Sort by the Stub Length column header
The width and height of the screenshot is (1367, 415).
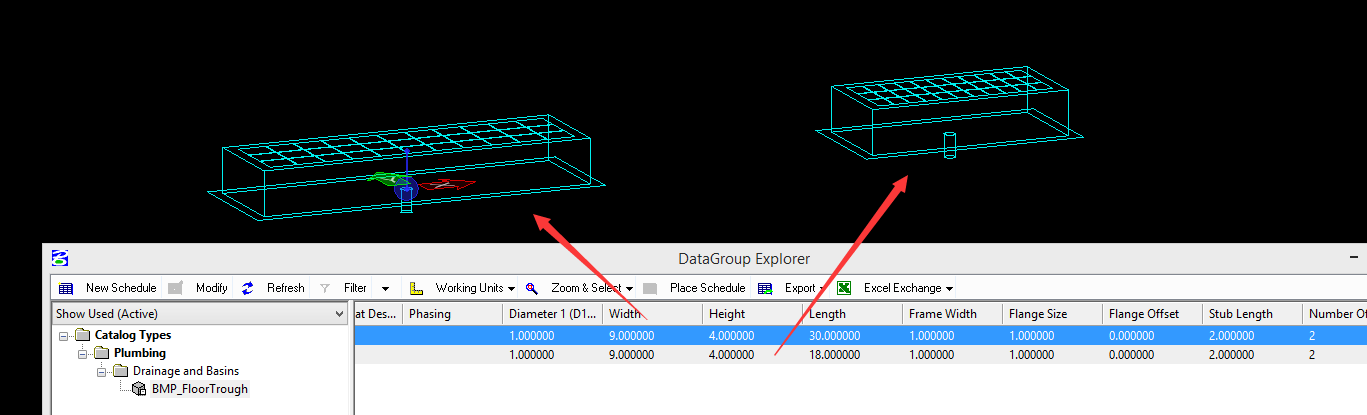click(1252, 314)
